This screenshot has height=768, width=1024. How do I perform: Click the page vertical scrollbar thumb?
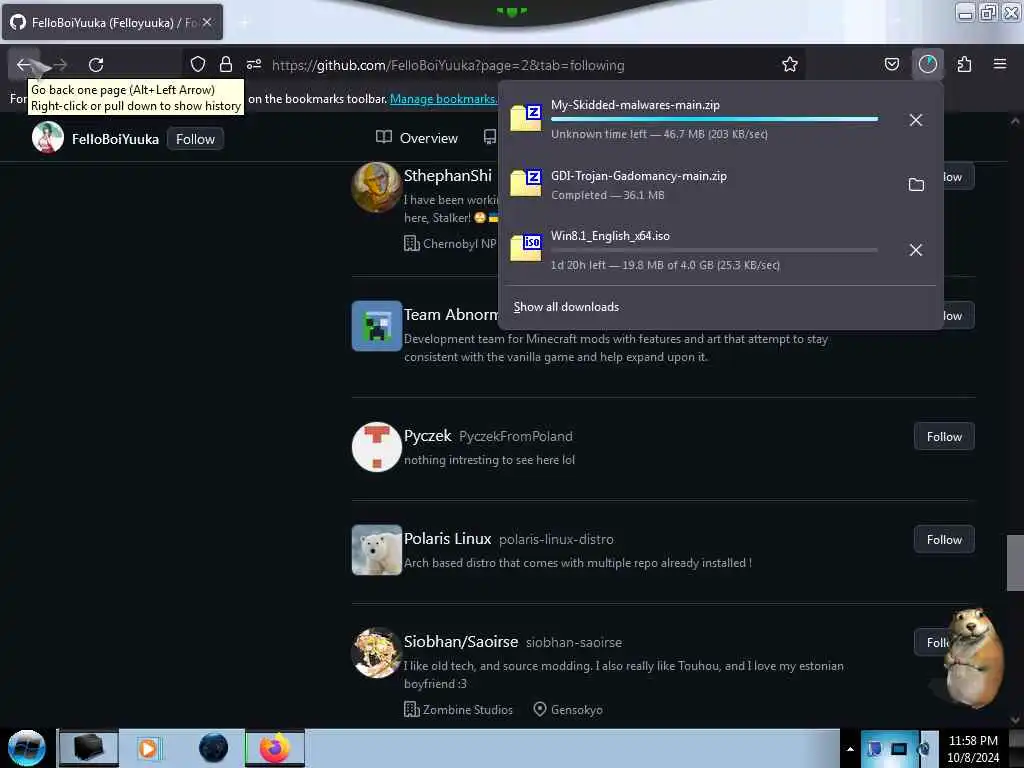1015,562
